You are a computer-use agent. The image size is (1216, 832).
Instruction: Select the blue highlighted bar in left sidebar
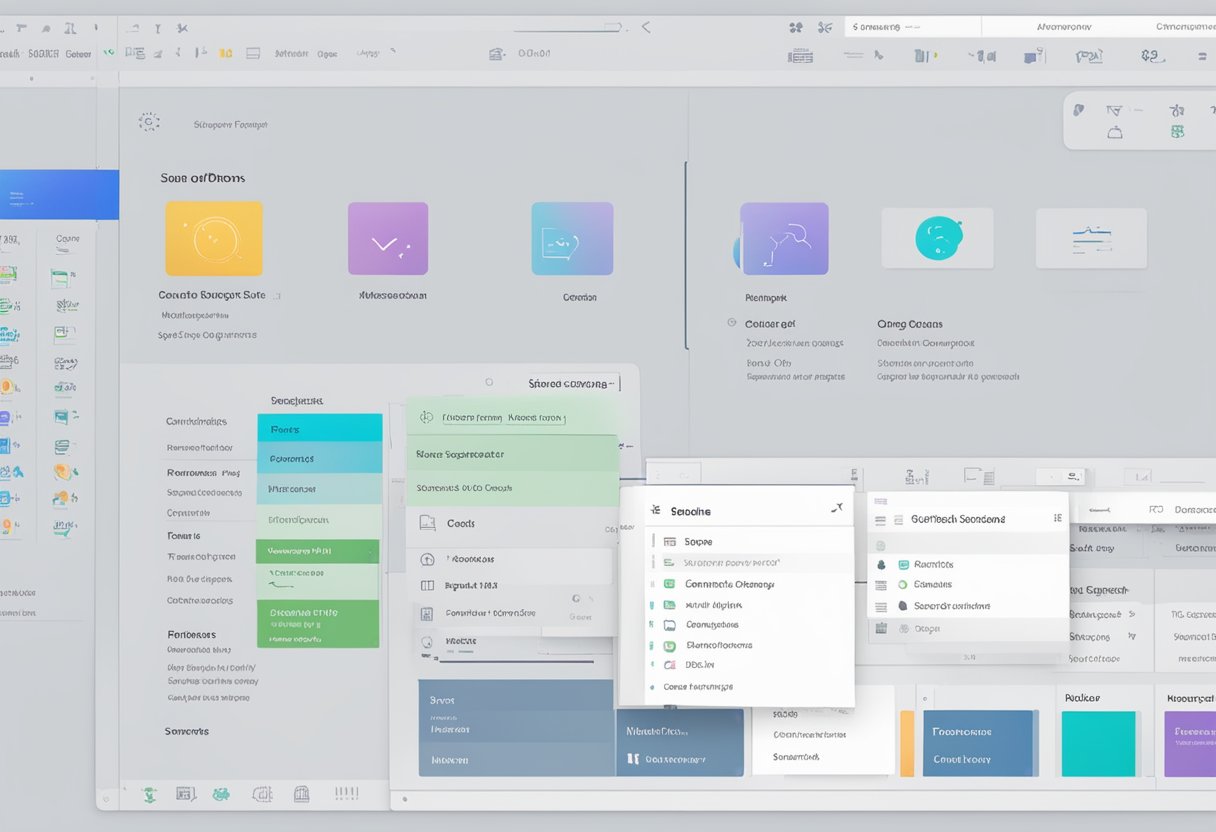click(59, 194)
